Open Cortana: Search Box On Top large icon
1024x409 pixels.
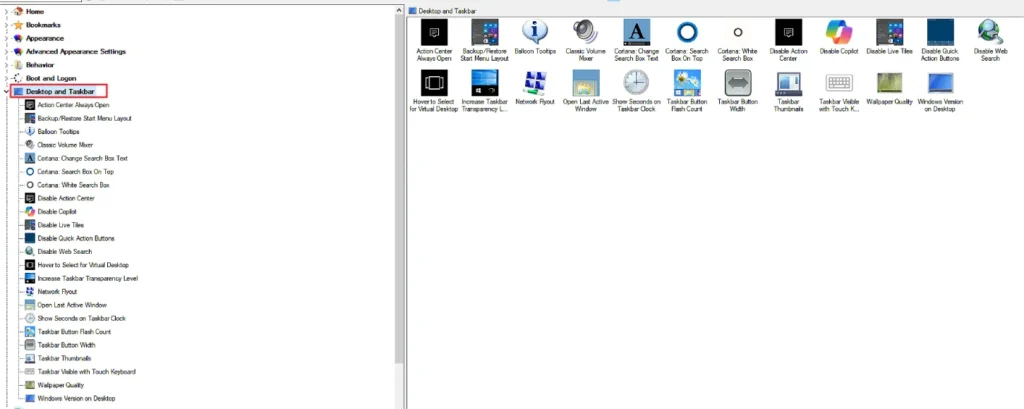(686, 32)
